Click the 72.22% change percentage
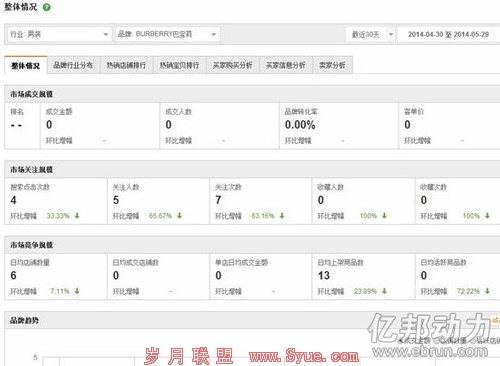 (x=468, y=291)
